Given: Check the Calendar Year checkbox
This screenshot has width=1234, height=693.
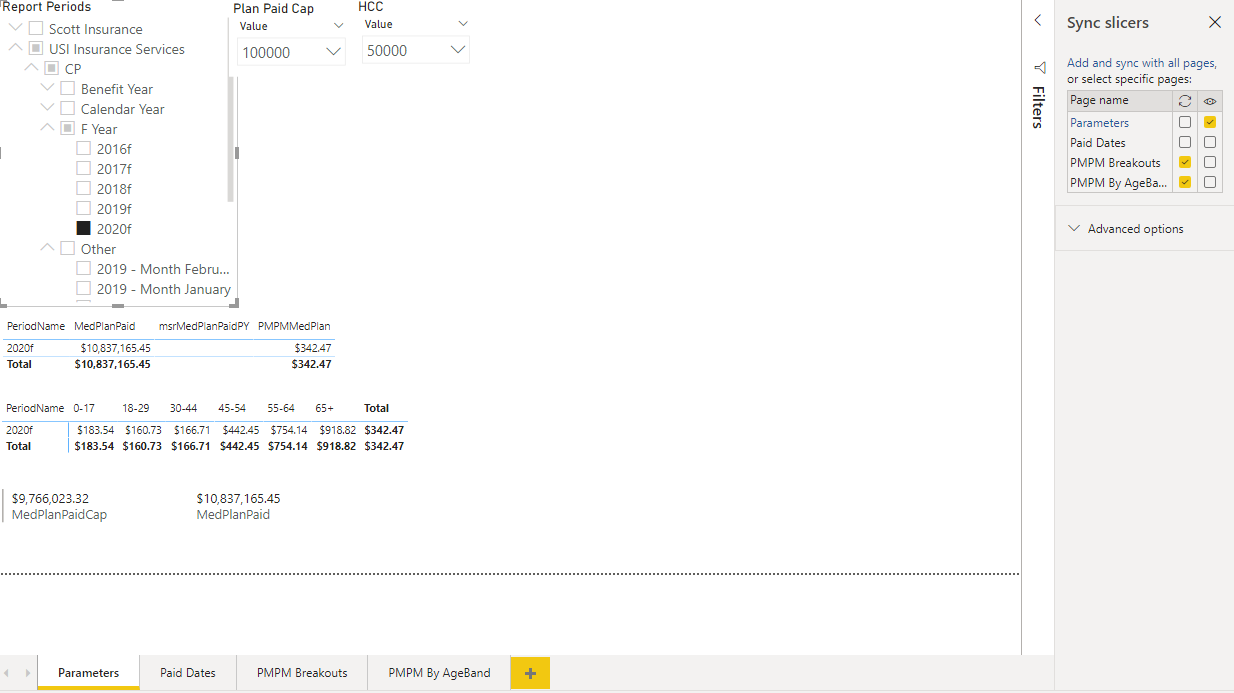Looking at the screenshot, I should click(x=68, y=108).
